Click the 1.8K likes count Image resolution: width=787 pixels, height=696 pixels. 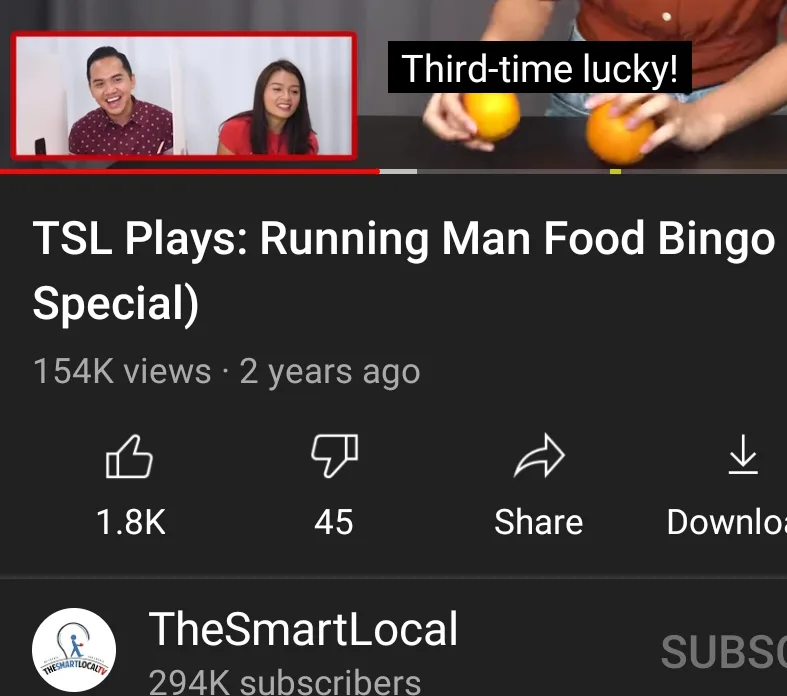pos(130,522)
